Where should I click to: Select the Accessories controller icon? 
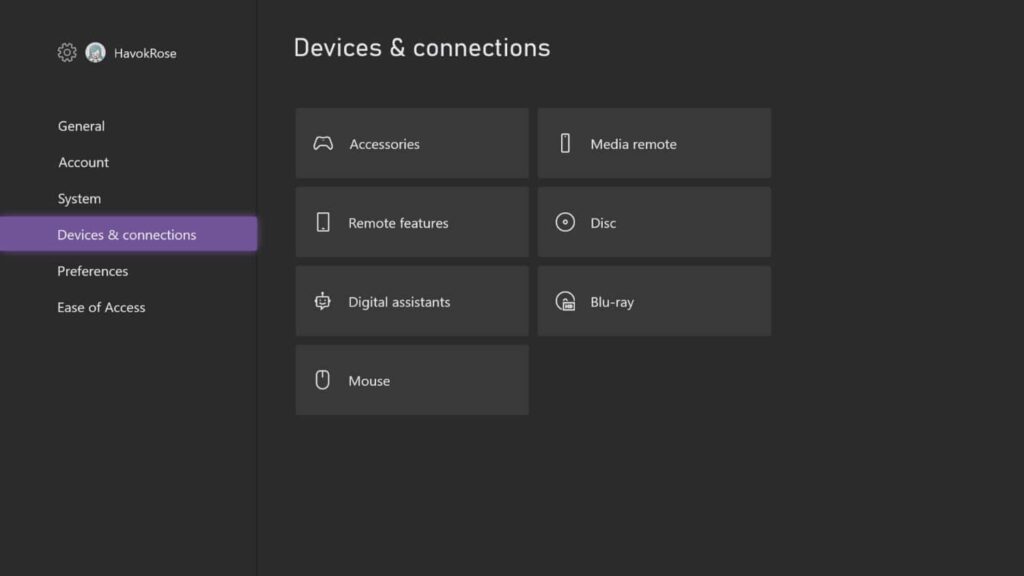[322, 143]
